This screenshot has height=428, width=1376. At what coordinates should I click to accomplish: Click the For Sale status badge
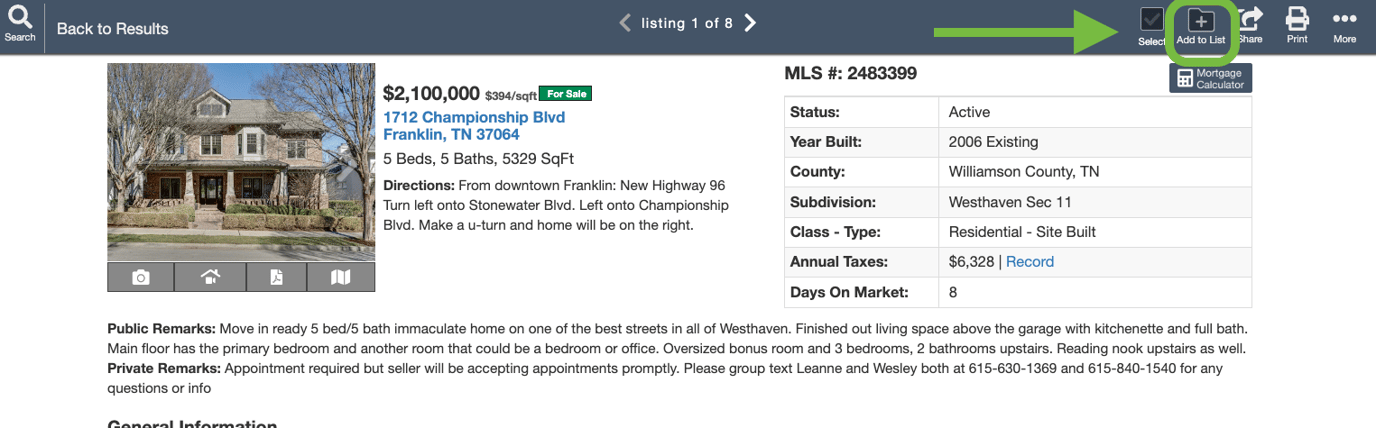coord(565,94)
